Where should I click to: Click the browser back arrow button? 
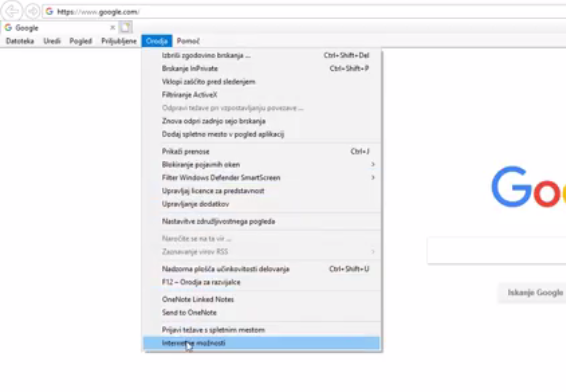12,11
